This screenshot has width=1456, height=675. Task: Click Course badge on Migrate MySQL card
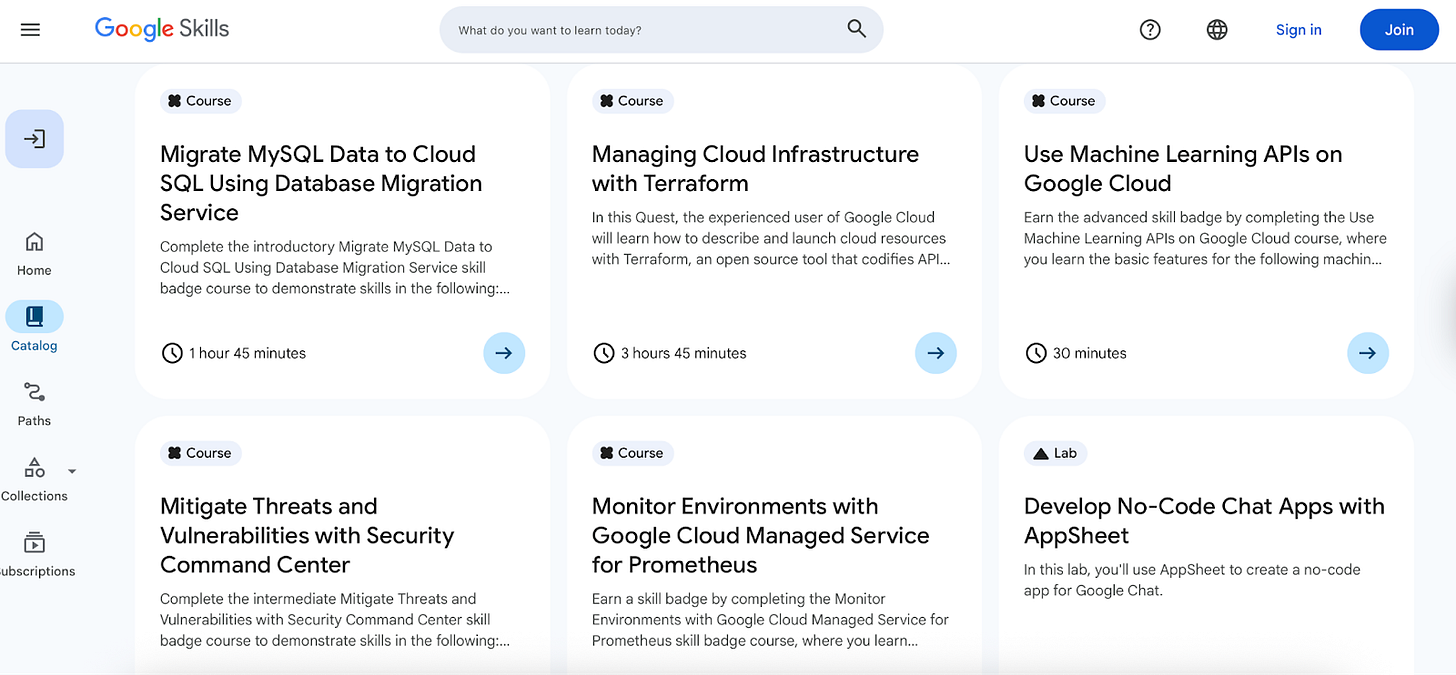point(200,101)
